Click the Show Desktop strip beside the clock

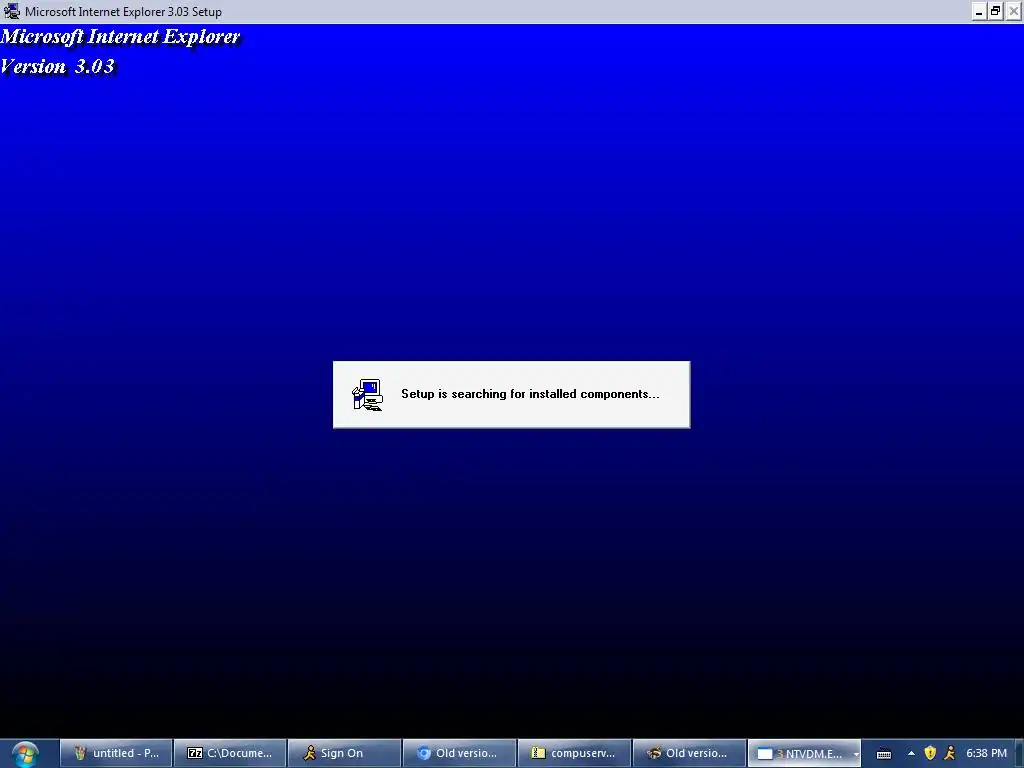point(1019,754)
